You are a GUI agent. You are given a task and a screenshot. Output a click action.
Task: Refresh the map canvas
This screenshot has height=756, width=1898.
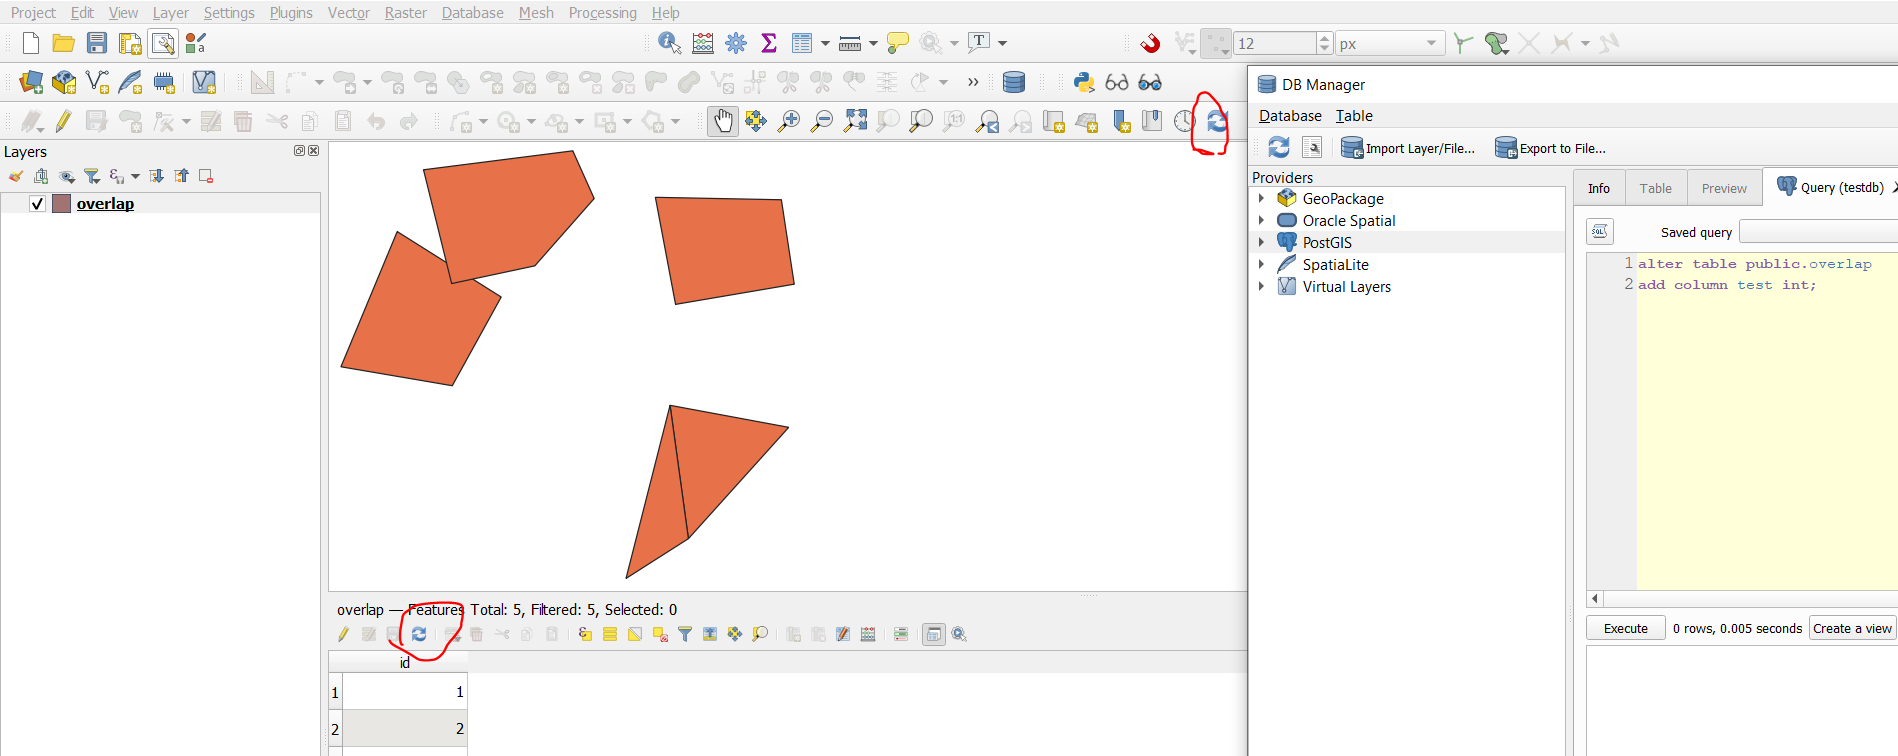point(1217,121)
